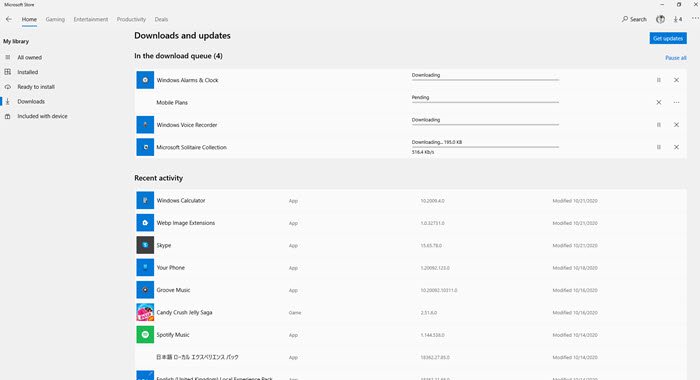This screenshot has width=700, height=380.
Task: Click the Downloads arrow icon in sidebar
Action: coord(8,102)
